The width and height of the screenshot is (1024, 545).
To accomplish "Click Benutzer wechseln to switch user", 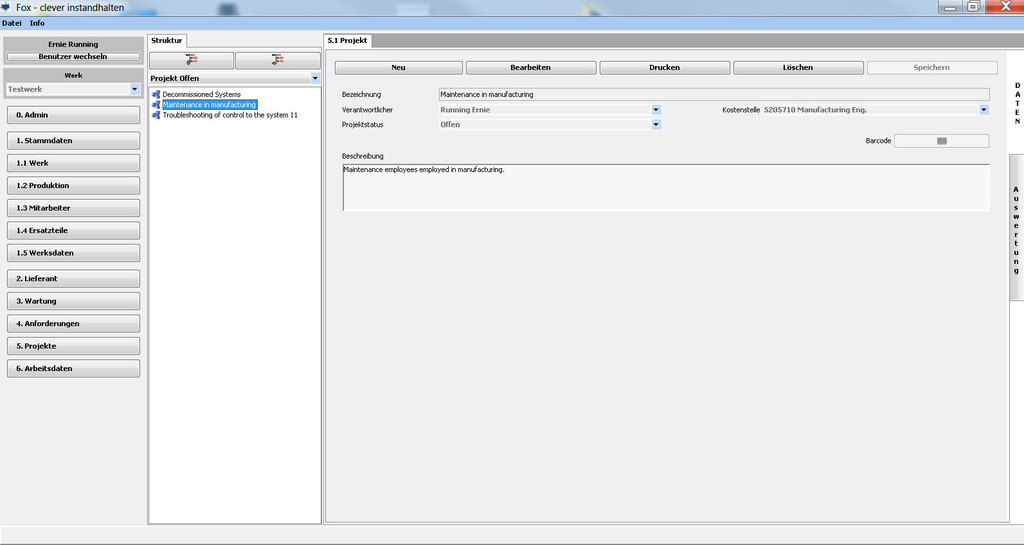I will coord(73,57).
